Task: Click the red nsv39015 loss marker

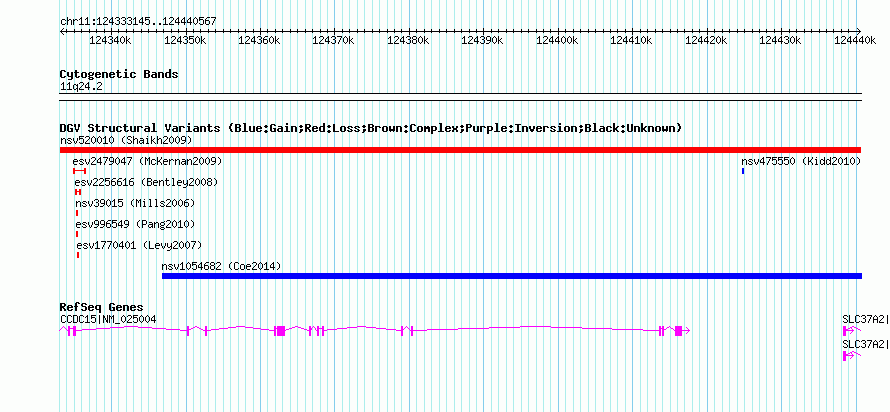Action: (x=77, y=213)
